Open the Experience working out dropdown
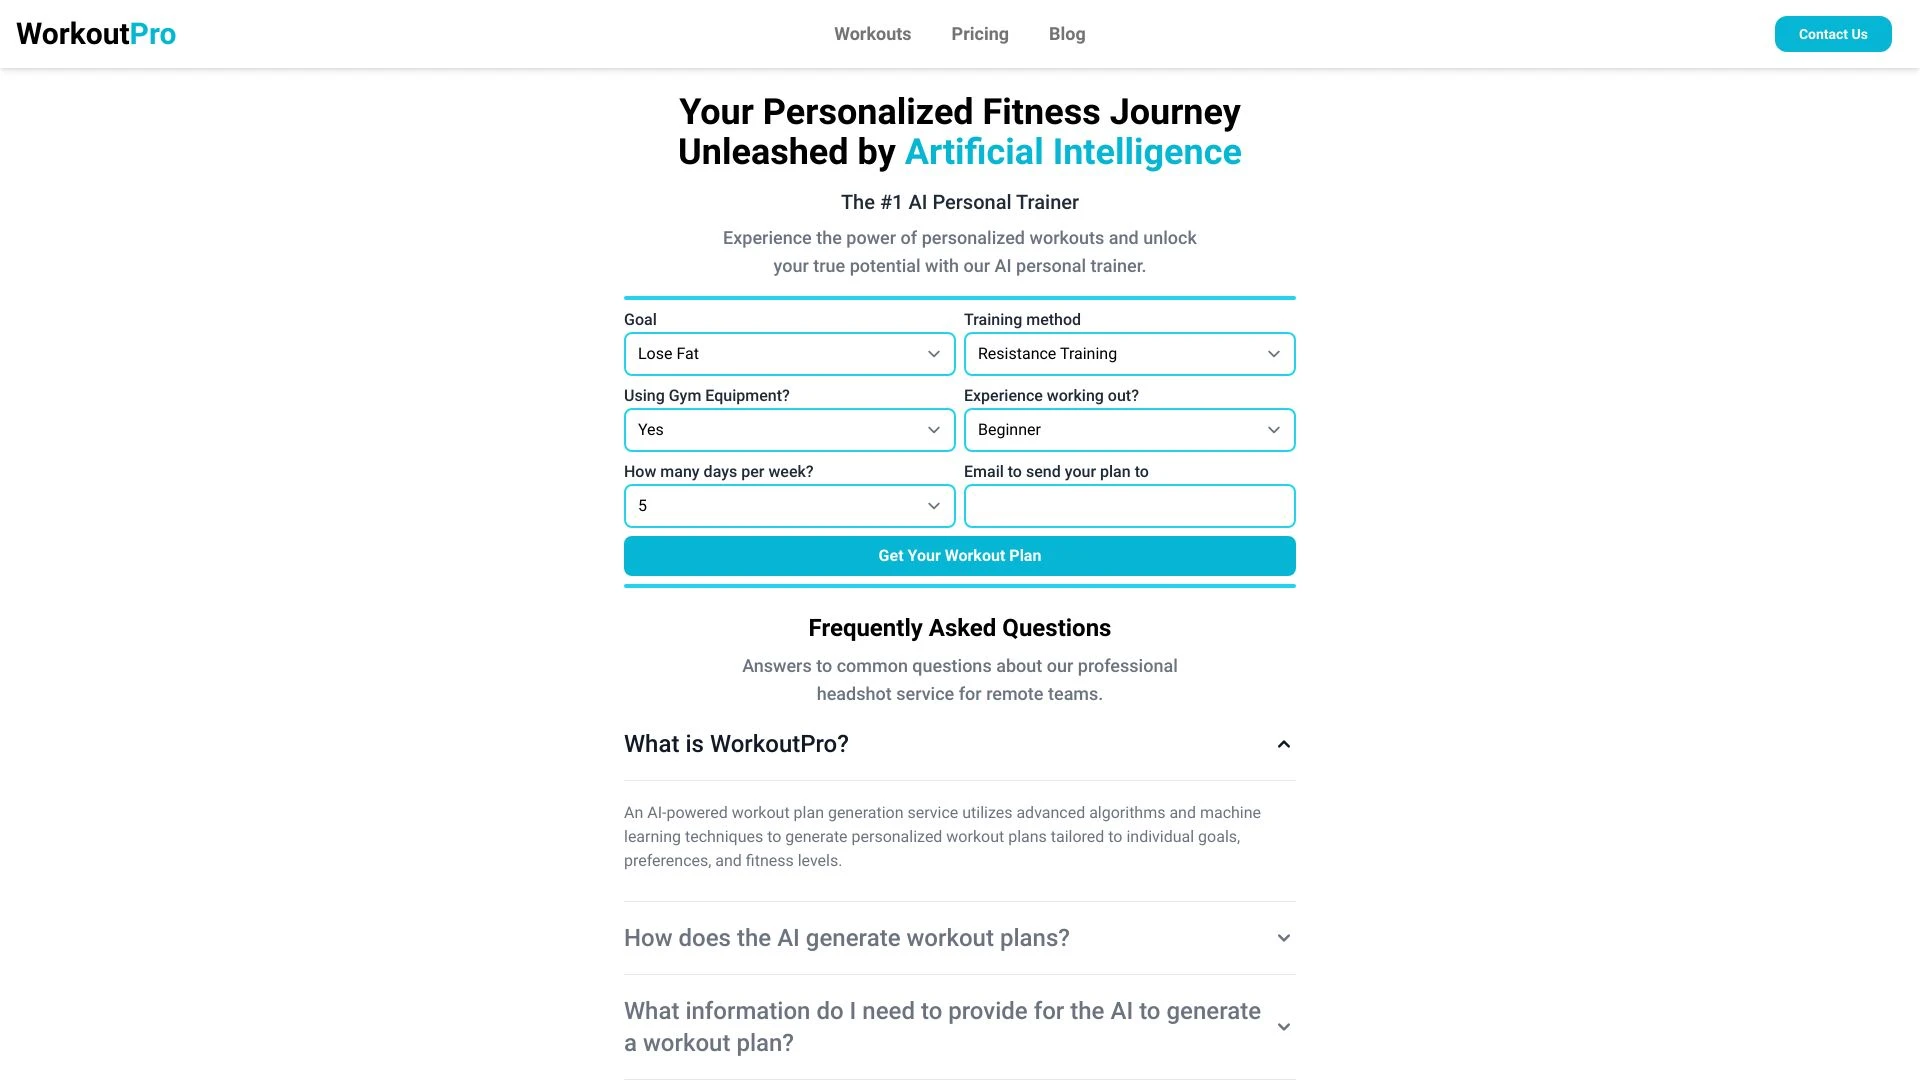This screenshot has width=1920, height=1080. click(1129, 429)
